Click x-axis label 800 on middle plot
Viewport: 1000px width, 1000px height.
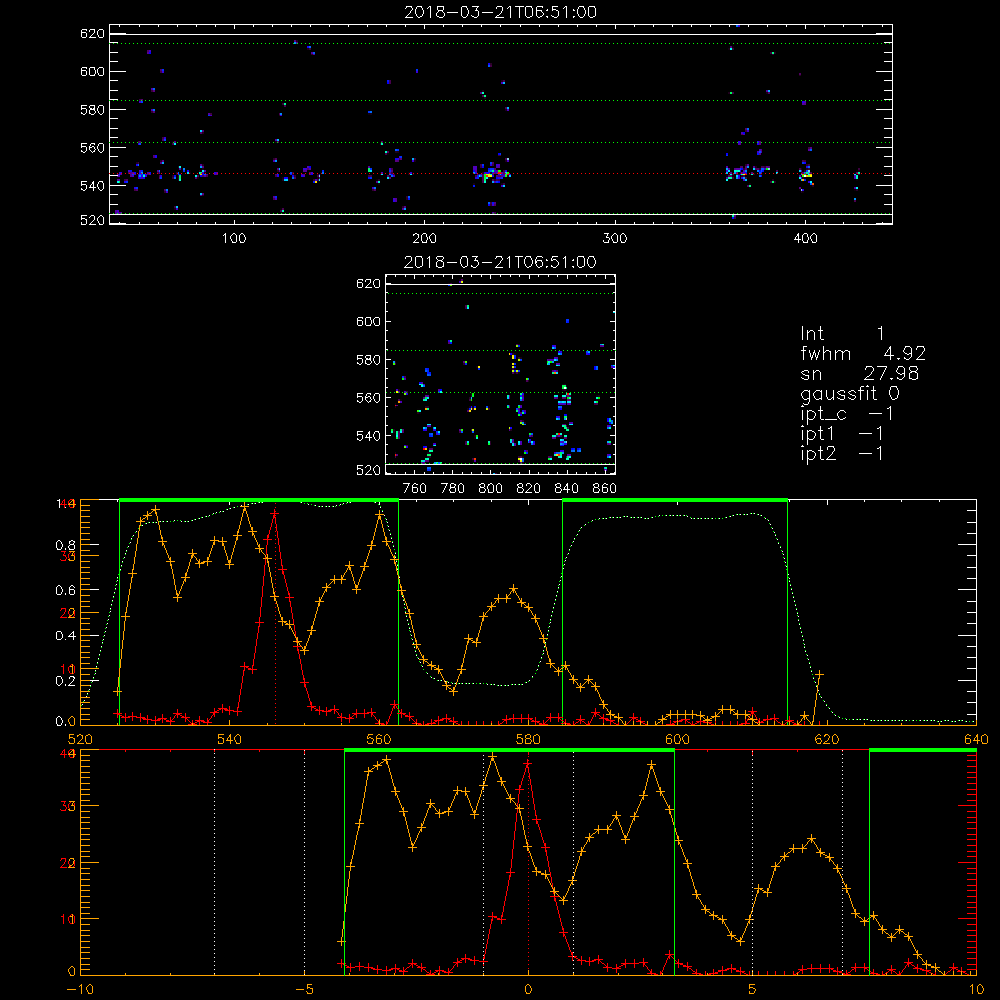pyautogui.click(x=490, y=489)
